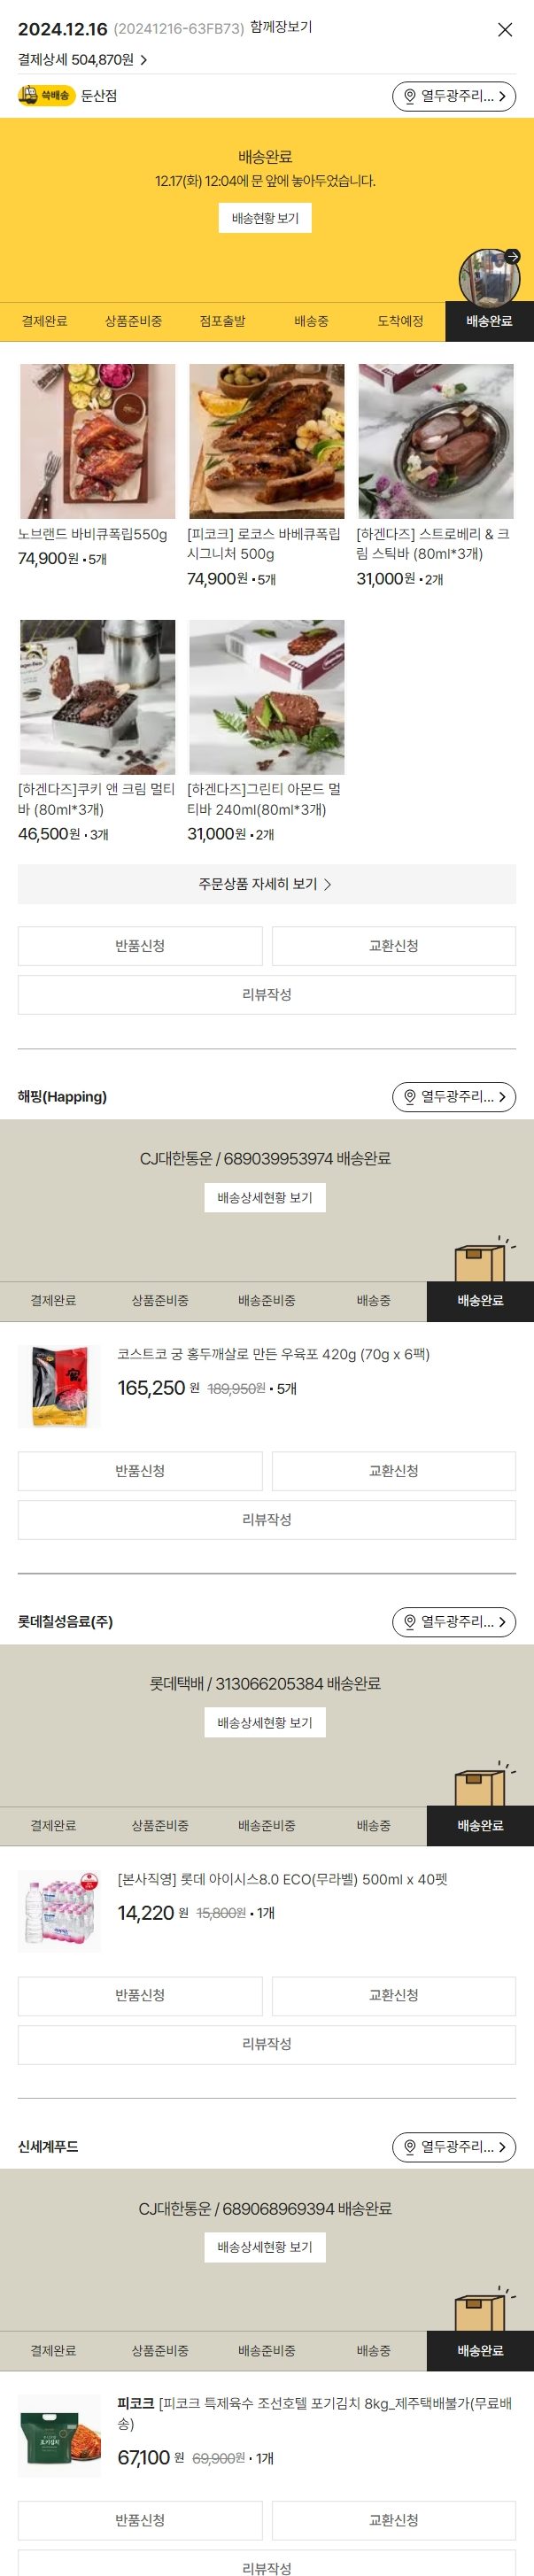Viewport: 534px width, 2576px height.
Task: Close the order detail page with X icon
Action: [x=505, y=30]
